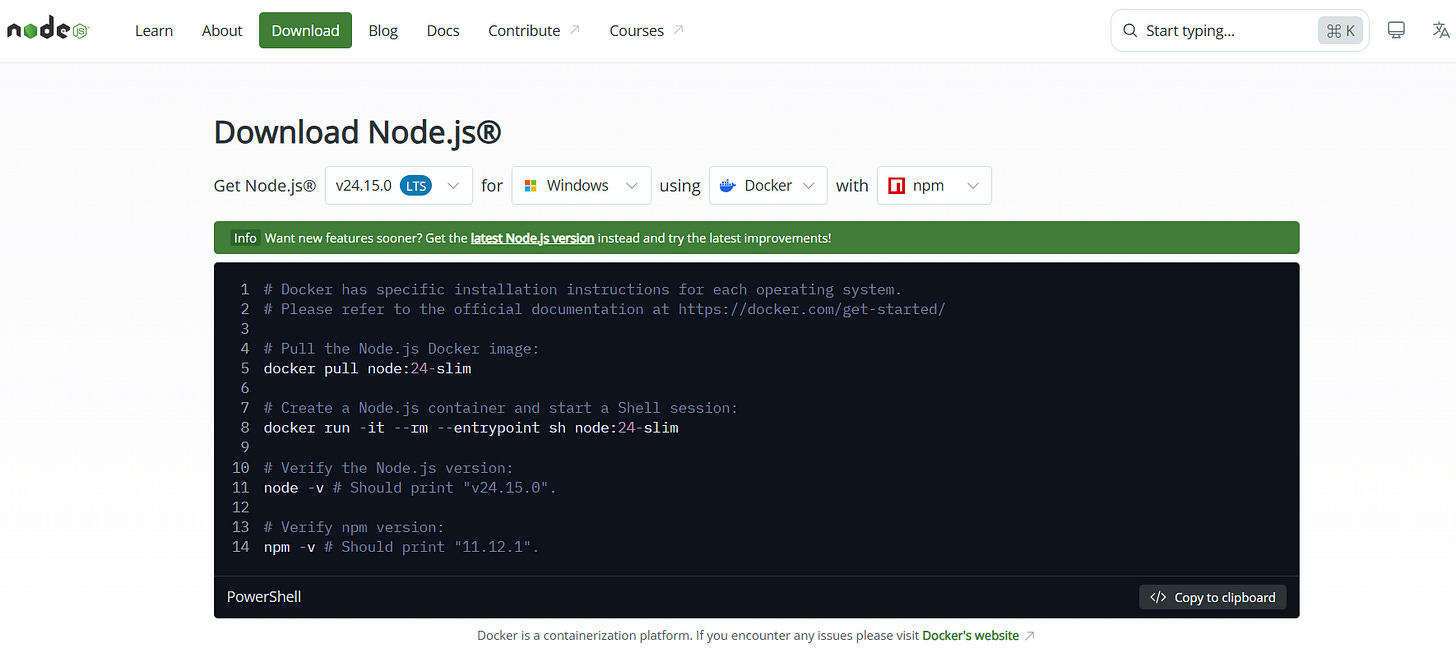
Task: Click the Windows logo icon
Action: (x=529, y=186)
